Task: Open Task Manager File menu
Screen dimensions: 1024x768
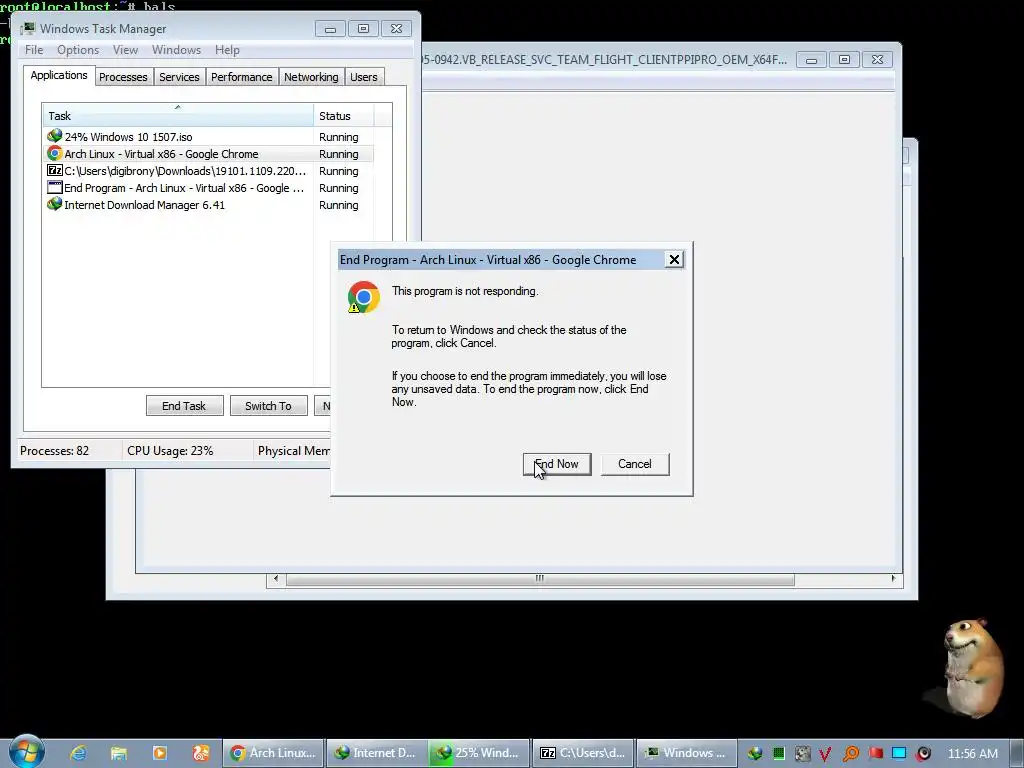Action: click(x=34, y=50)
